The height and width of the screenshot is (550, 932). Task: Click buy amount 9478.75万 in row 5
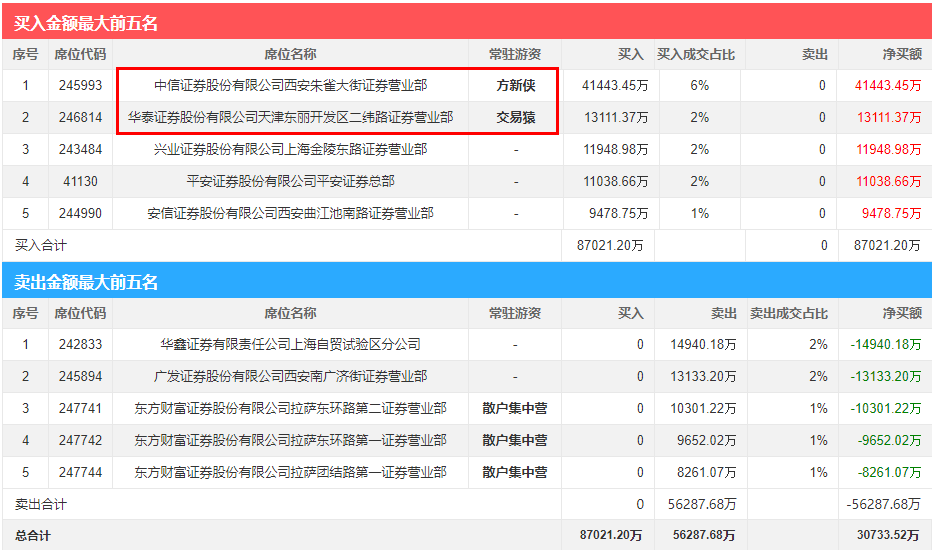pyautogui.click(x=619, y=213)
